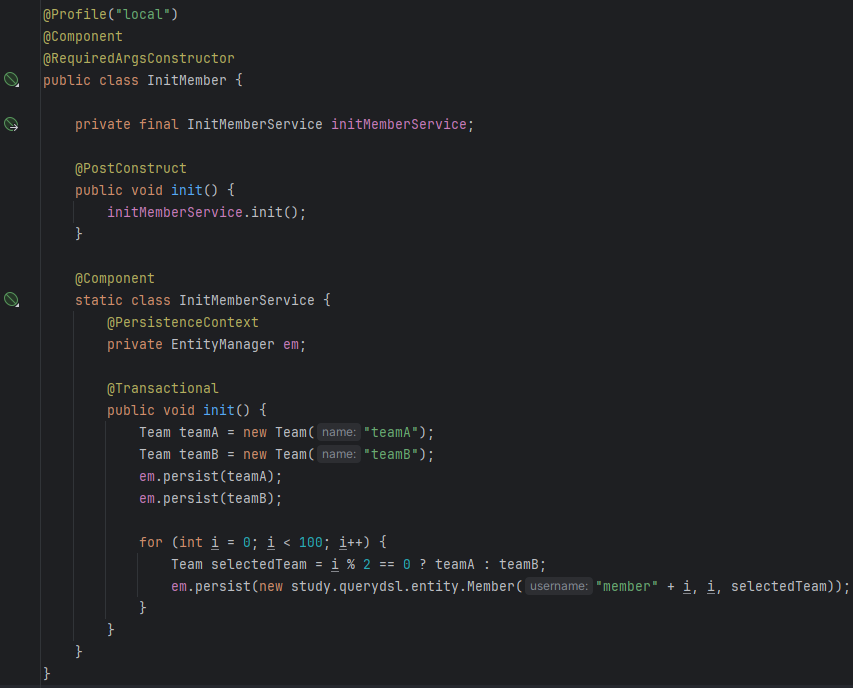Click the InitMemberService static class name
The width and height of the screenshot is (853, 688).
247,300
